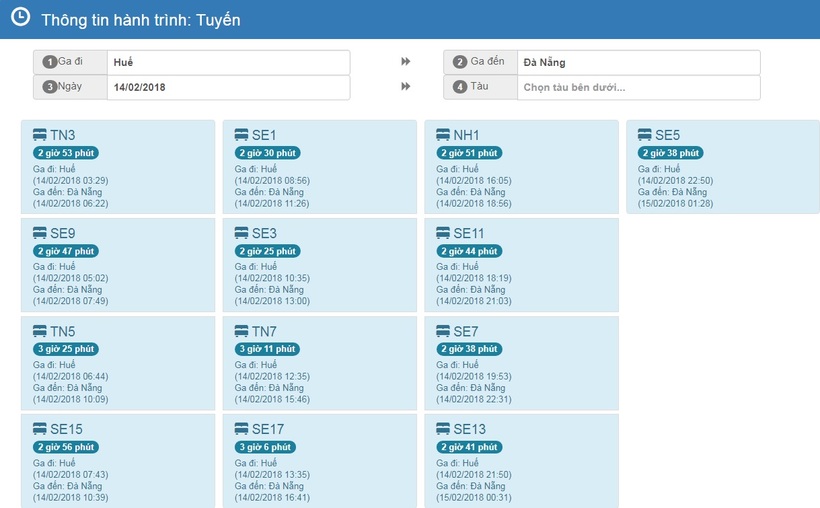Select the SE15 train title
Image resolution: width=820 pixels, height=508 pixels.
pos(66,429)
